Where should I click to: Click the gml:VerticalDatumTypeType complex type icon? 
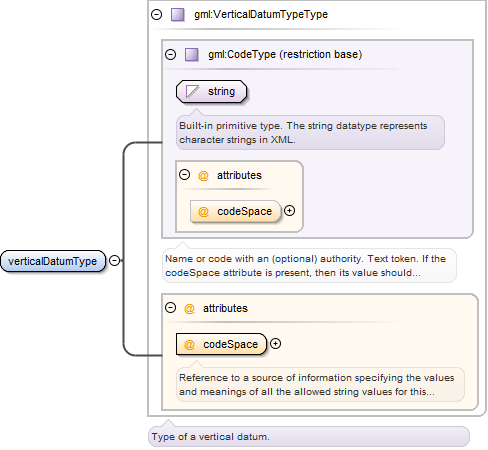click(178, 15)
